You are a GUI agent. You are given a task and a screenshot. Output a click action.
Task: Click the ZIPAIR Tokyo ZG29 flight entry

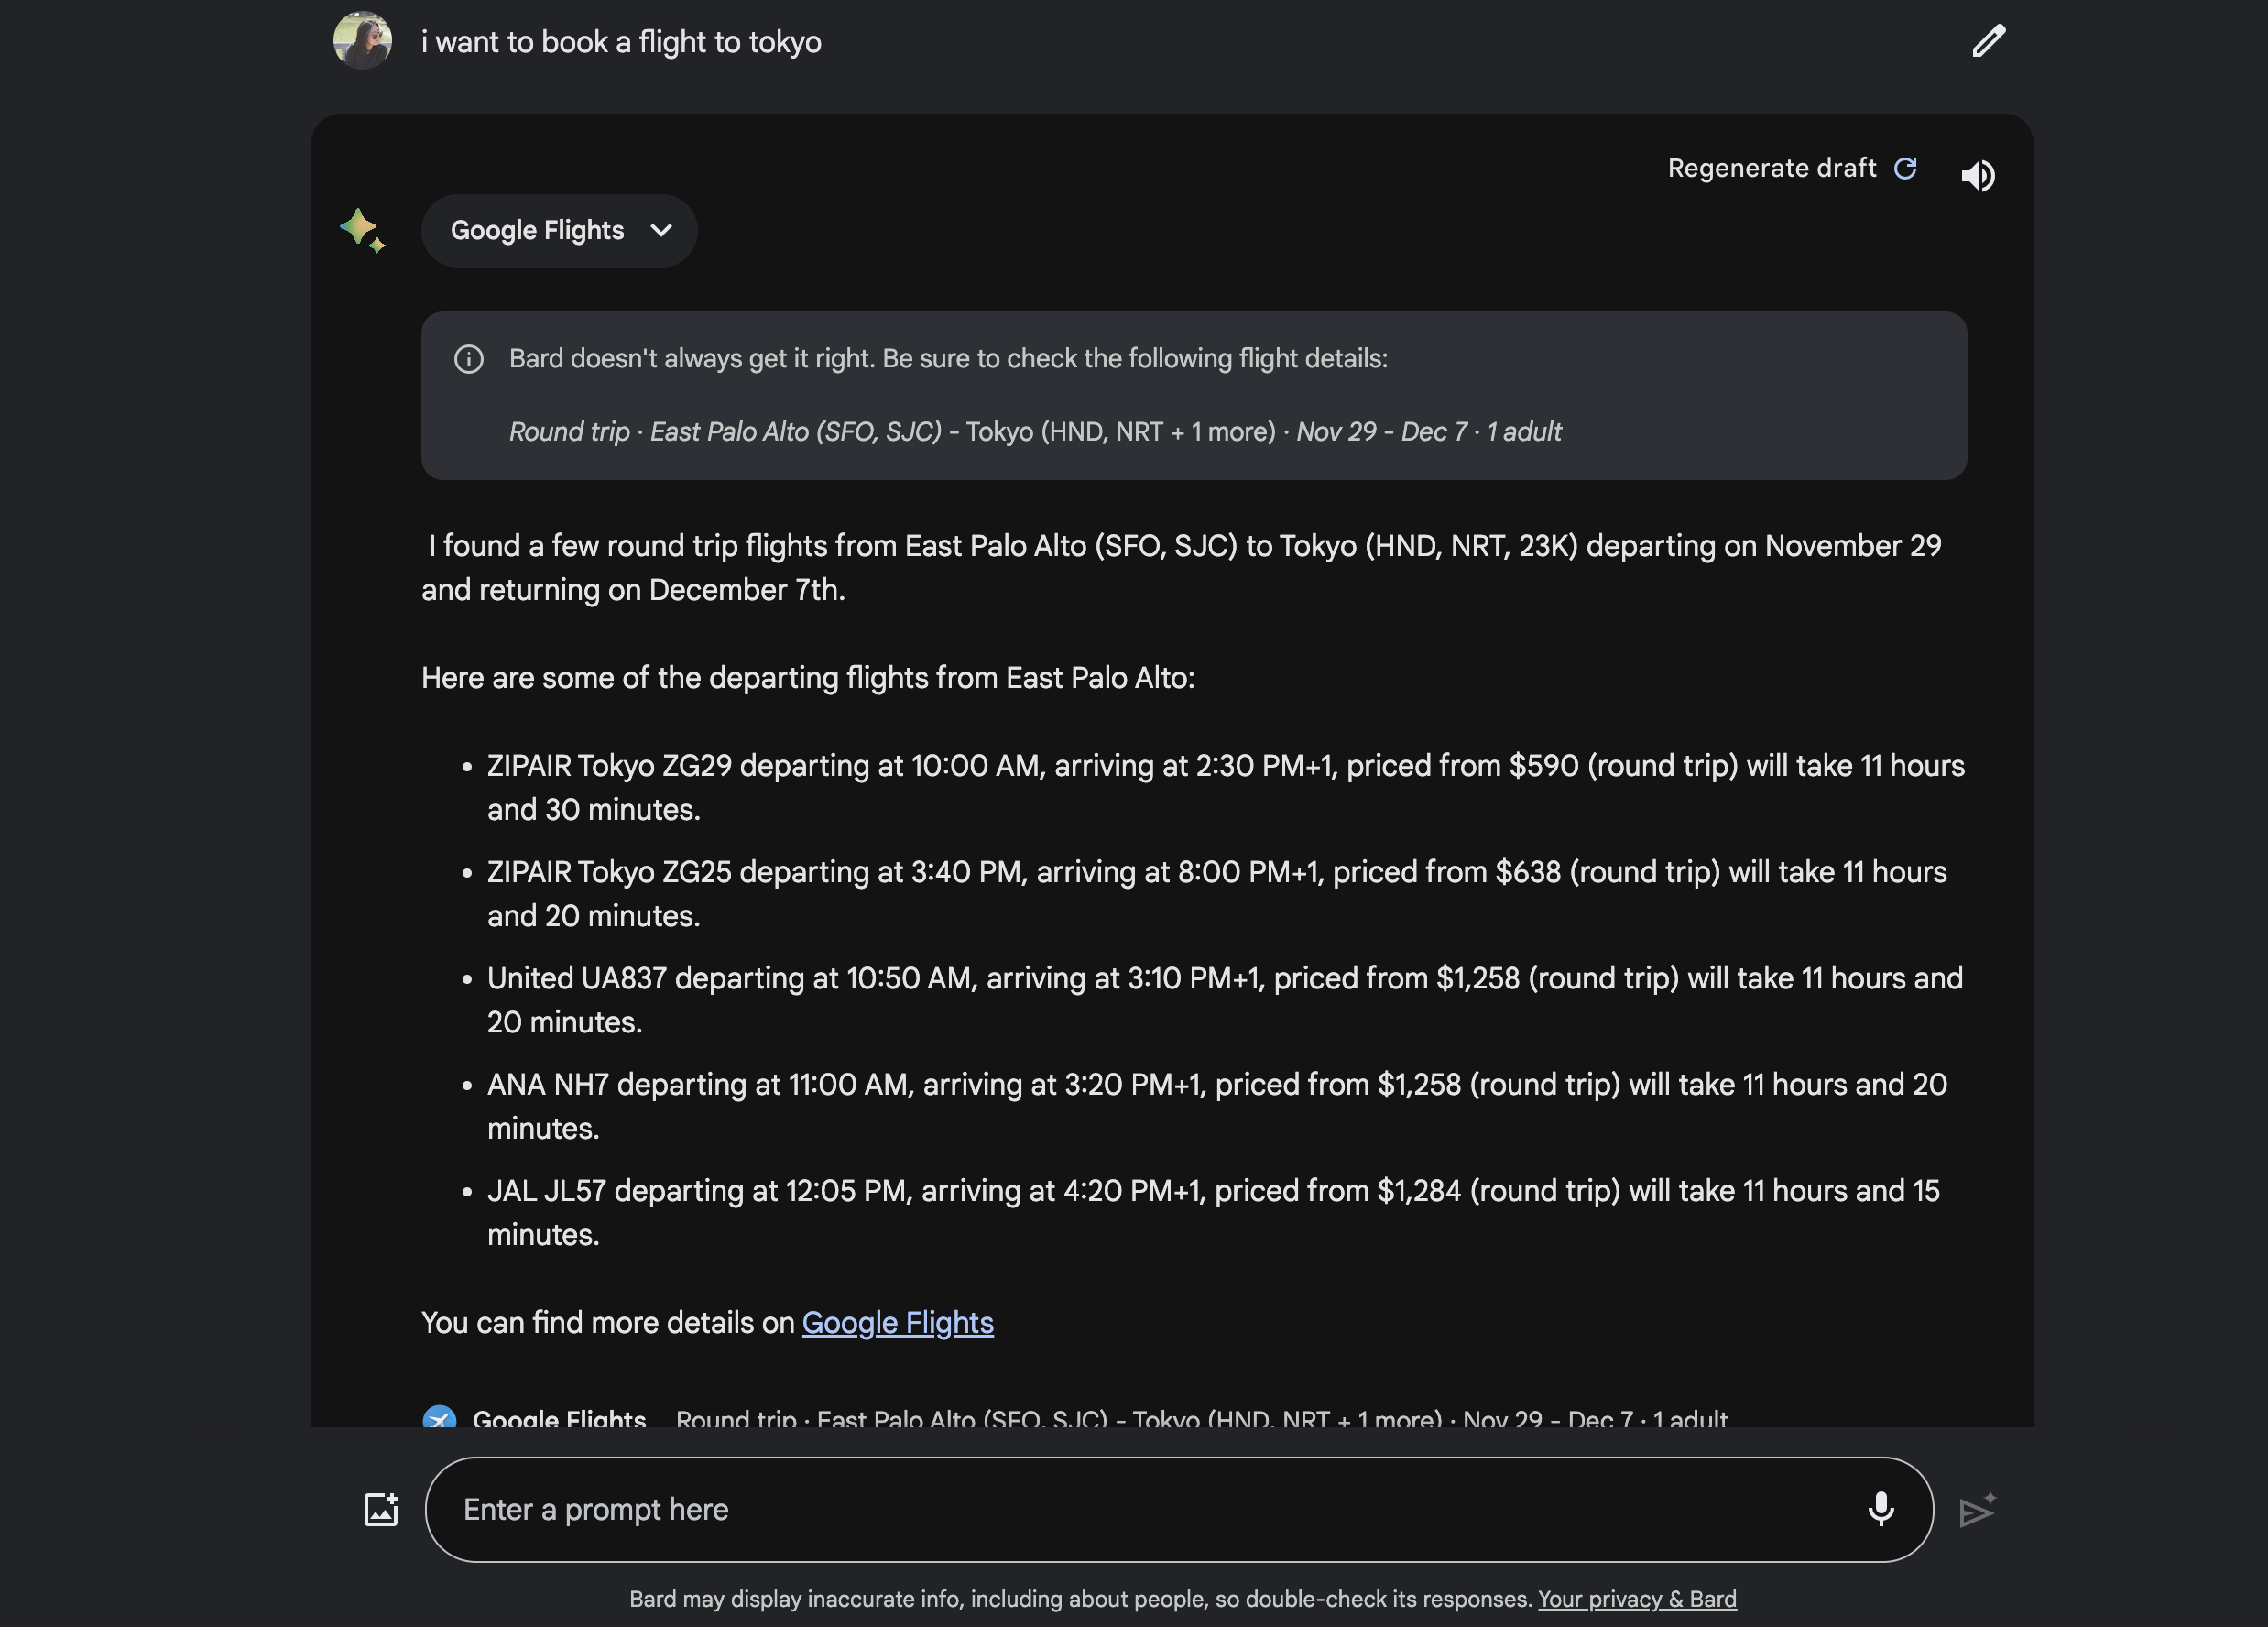click(1224, 787)
